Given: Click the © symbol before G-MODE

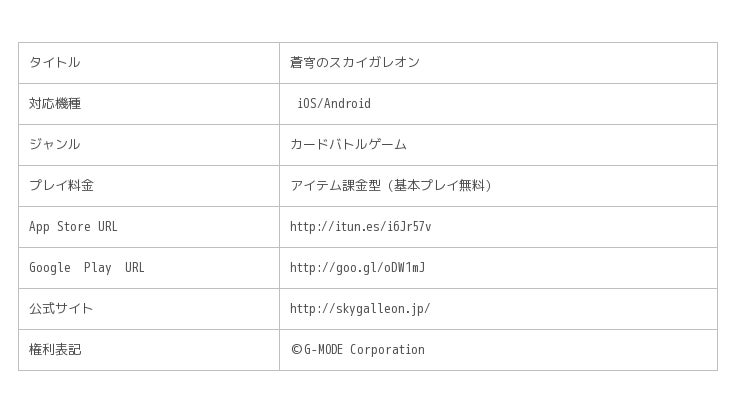Looking at the screenshot, I should point(296,350).
